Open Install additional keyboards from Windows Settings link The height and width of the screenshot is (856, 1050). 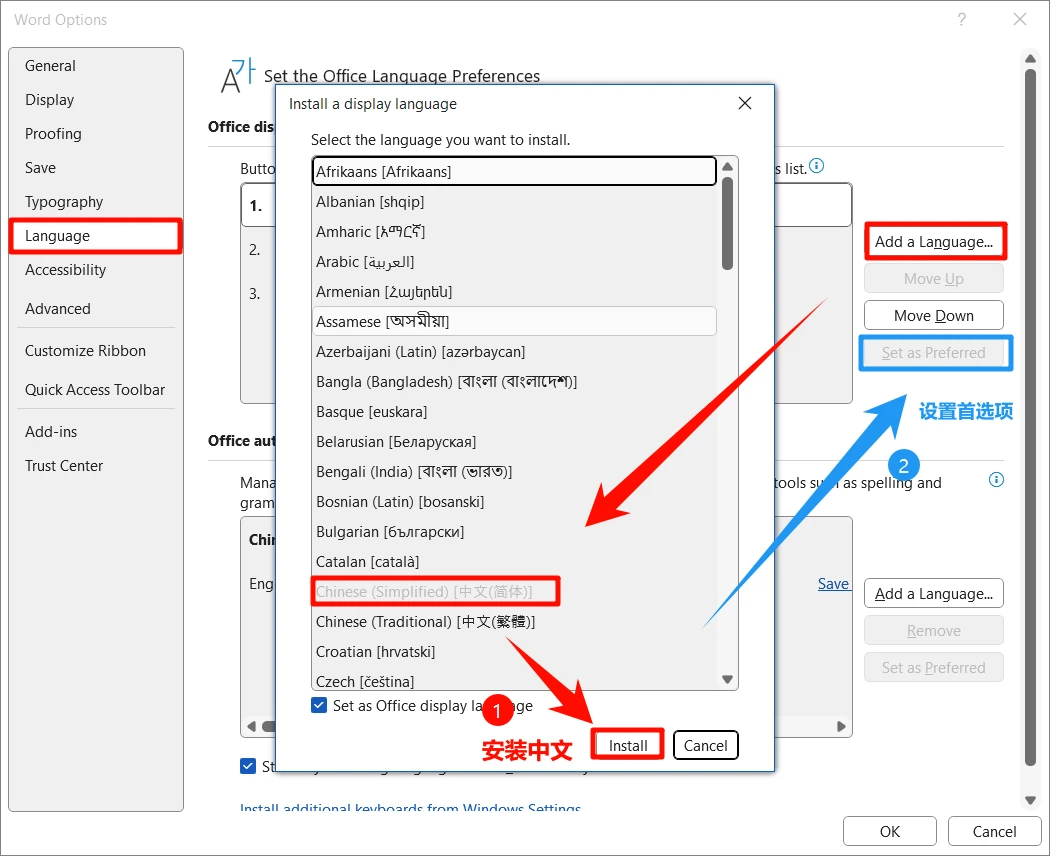(410, 808)
